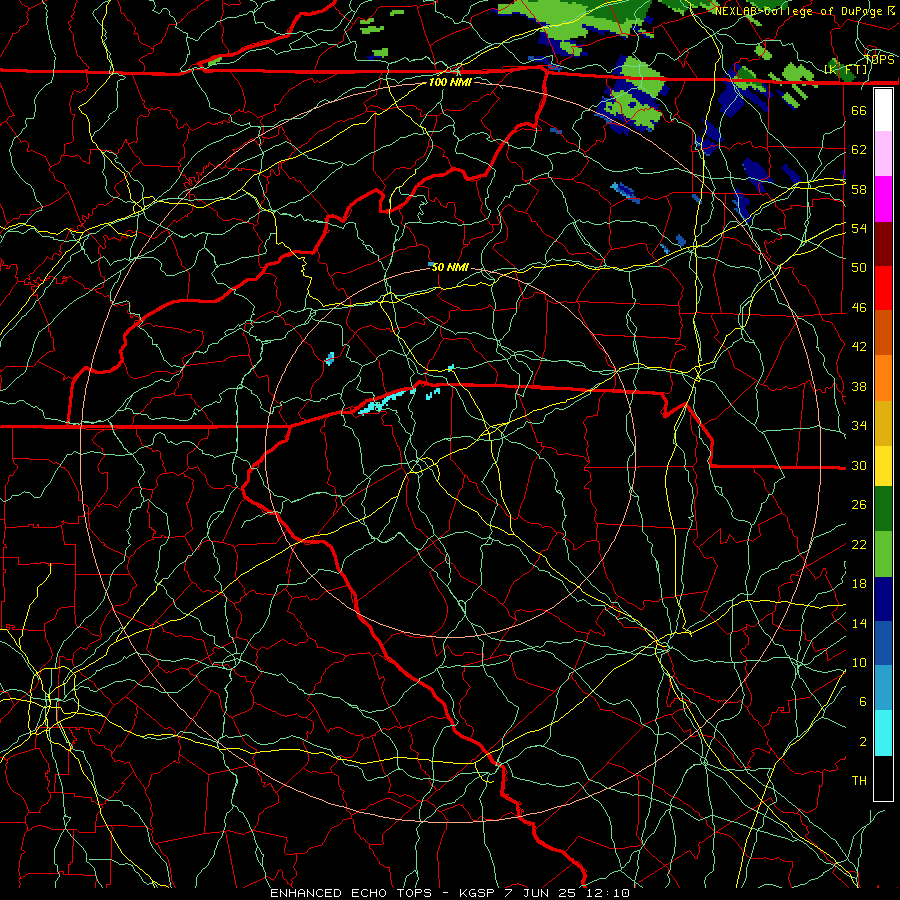Image resolution: width=900 pixels, height=900 pixels.
Task: Select the yellow legend swatch
Action: click(883, 466)
